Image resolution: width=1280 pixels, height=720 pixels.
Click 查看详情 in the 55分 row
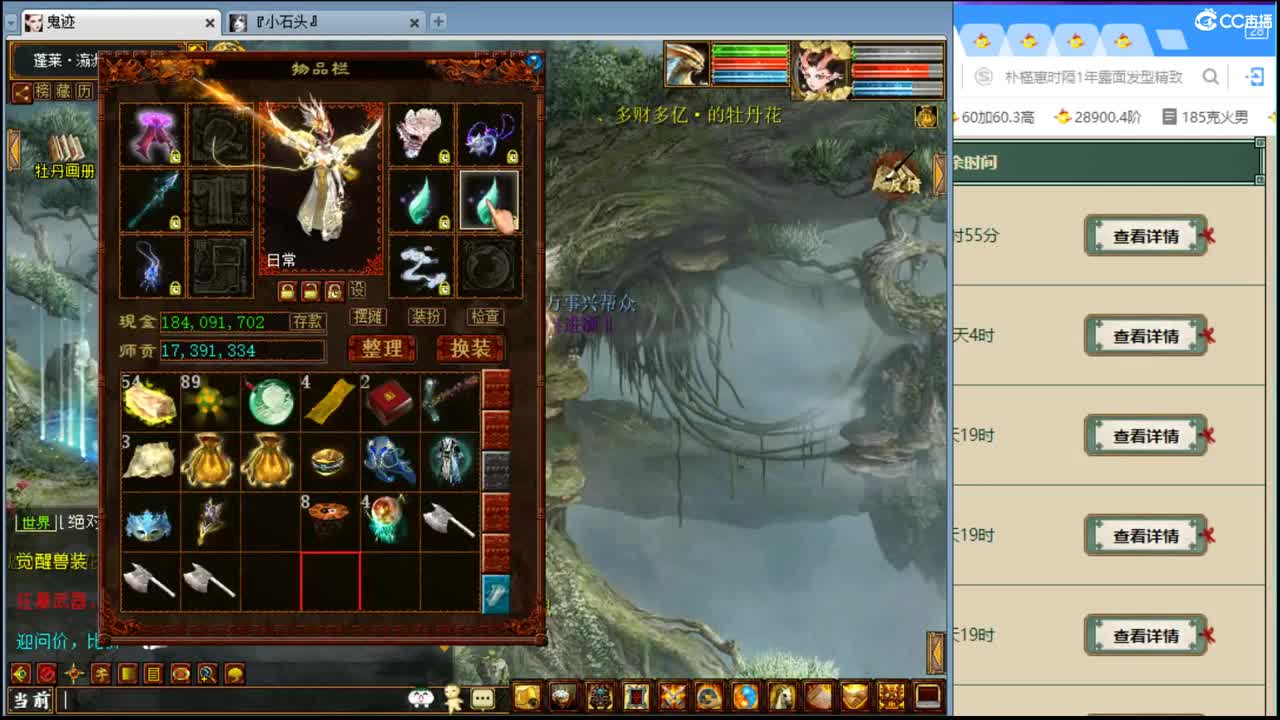(x=1146, y=236)
